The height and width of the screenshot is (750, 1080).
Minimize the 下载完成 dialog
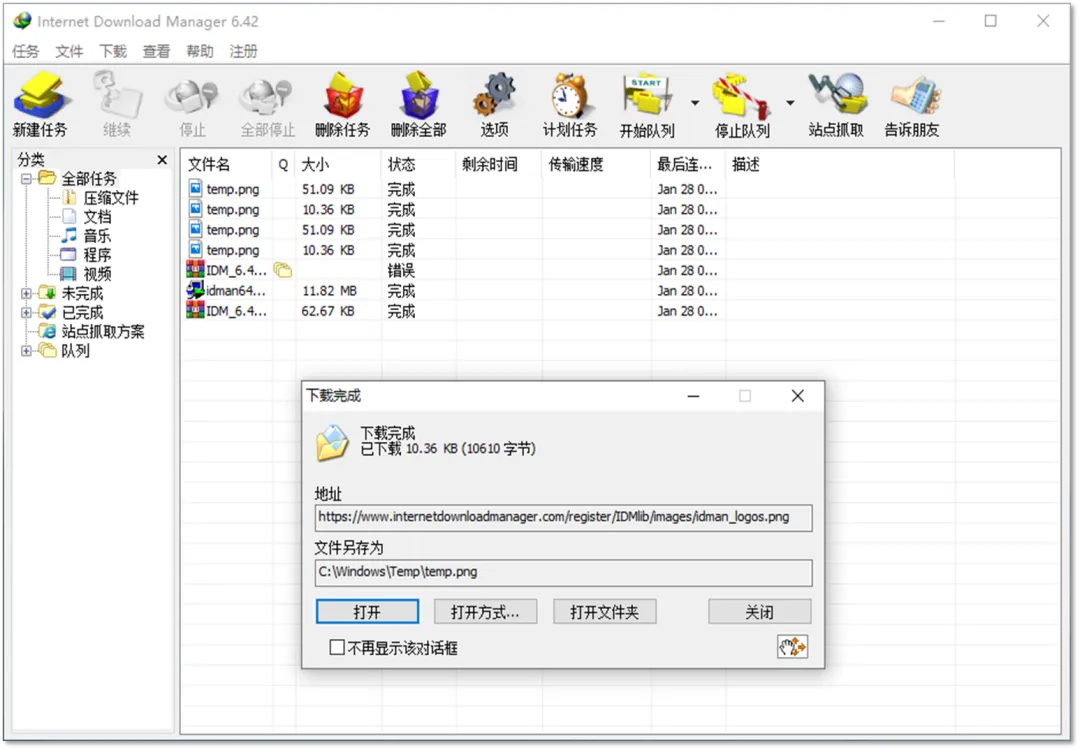pyautogui.click(x=694, y=396)
